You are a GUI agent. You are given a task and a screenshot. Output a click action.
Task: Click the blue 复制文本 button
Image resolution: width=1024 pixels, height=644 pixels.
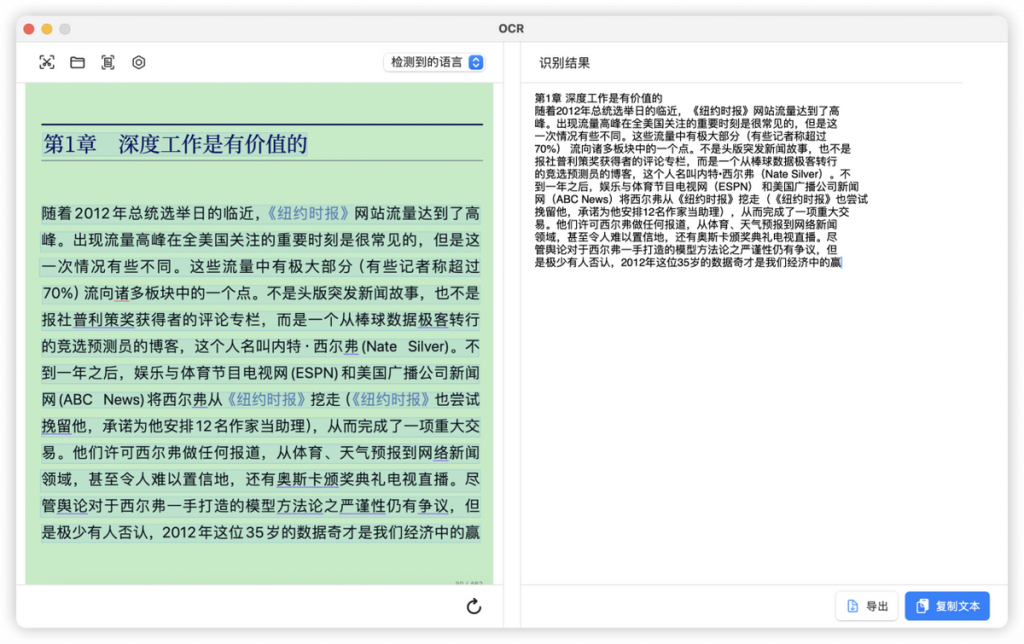[947, 606]
